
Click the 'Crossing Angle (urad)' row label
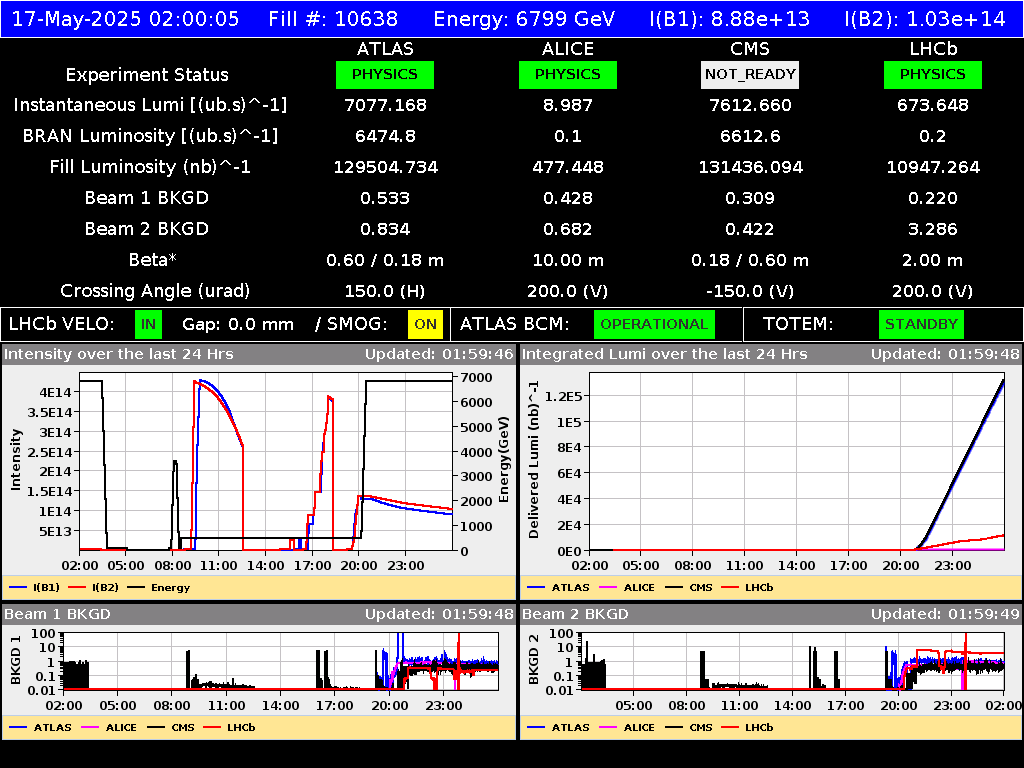[x=155, y=291]
